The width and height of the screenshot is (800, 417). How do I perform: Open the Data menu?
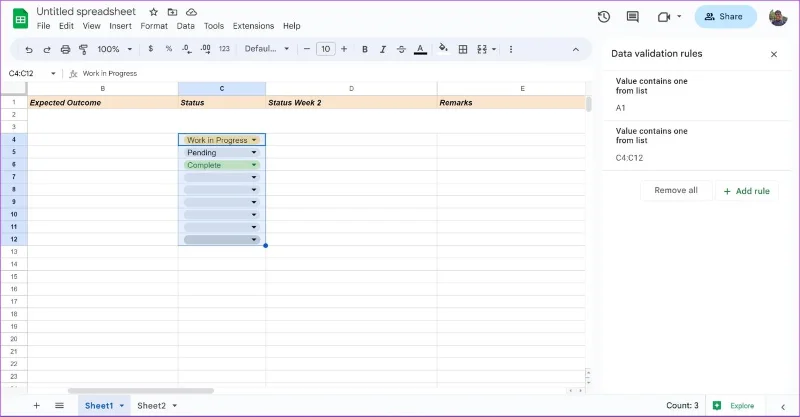(x=186, y=26)
